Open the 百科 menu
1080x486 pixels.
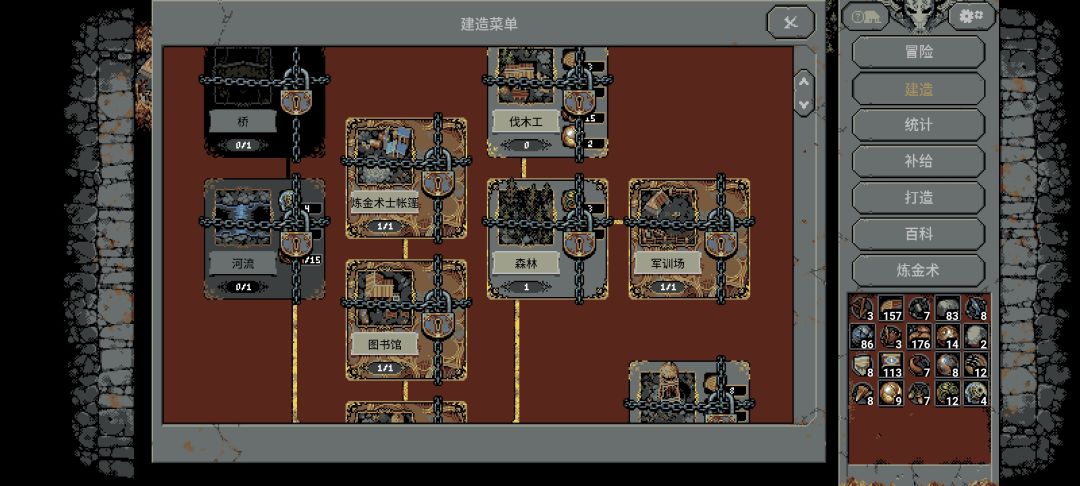coord(918,234)
